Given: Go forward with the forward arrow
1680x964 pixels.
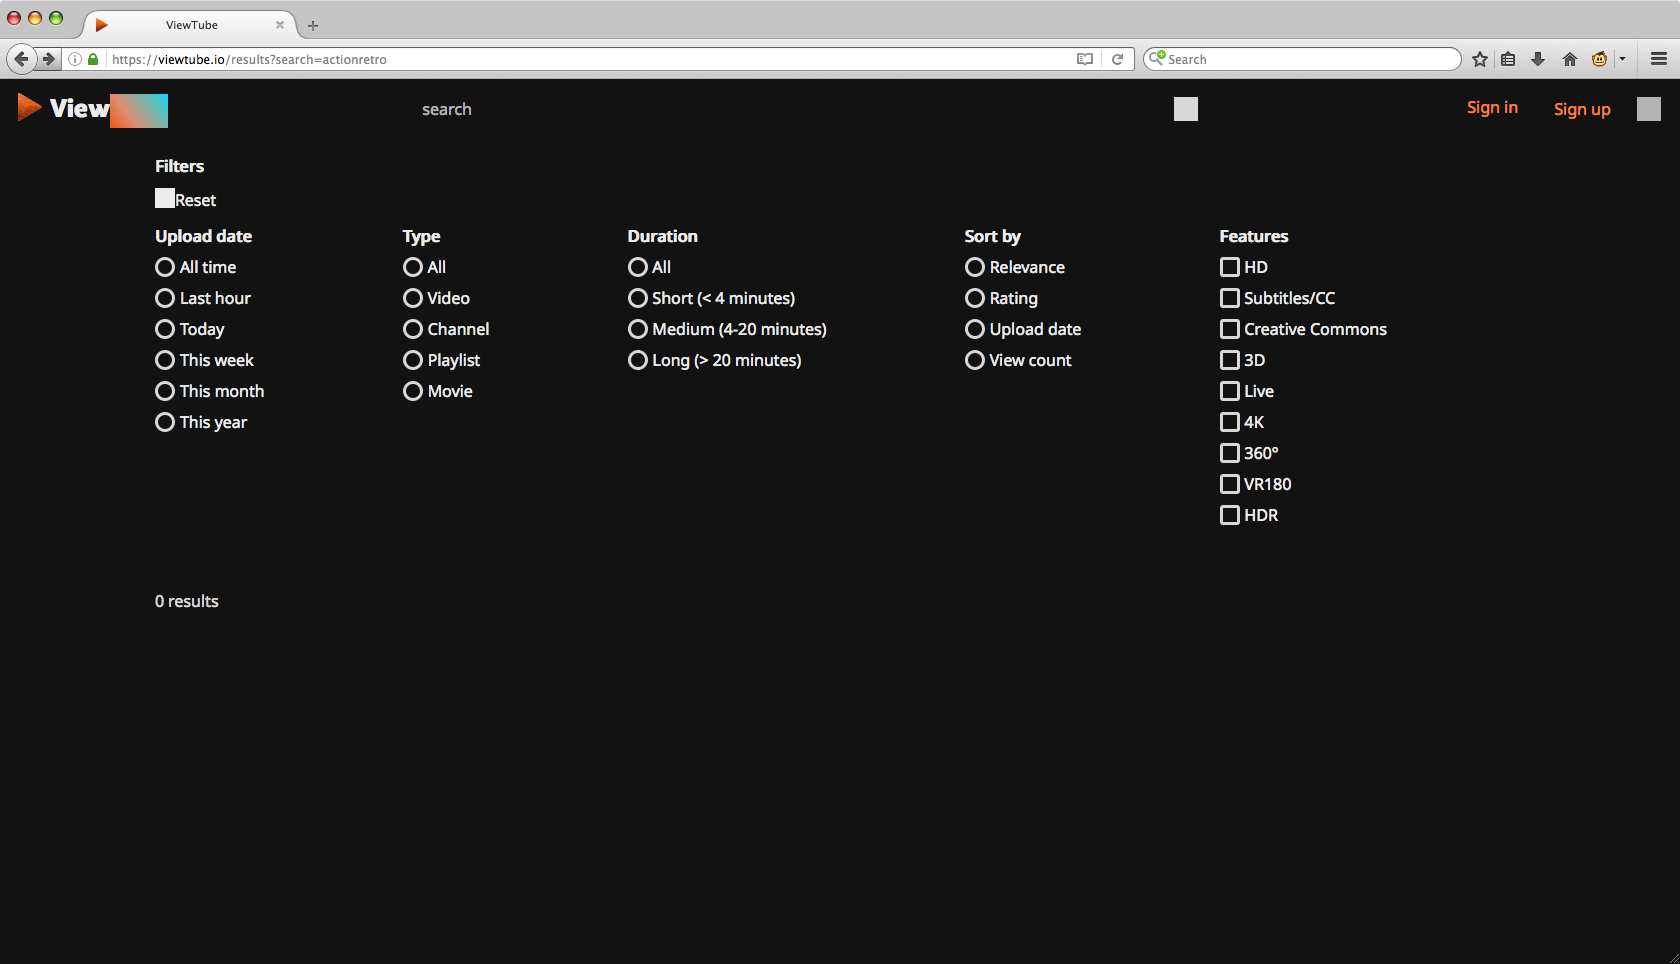Looking at the screenshot, I should tap(48, 59).
